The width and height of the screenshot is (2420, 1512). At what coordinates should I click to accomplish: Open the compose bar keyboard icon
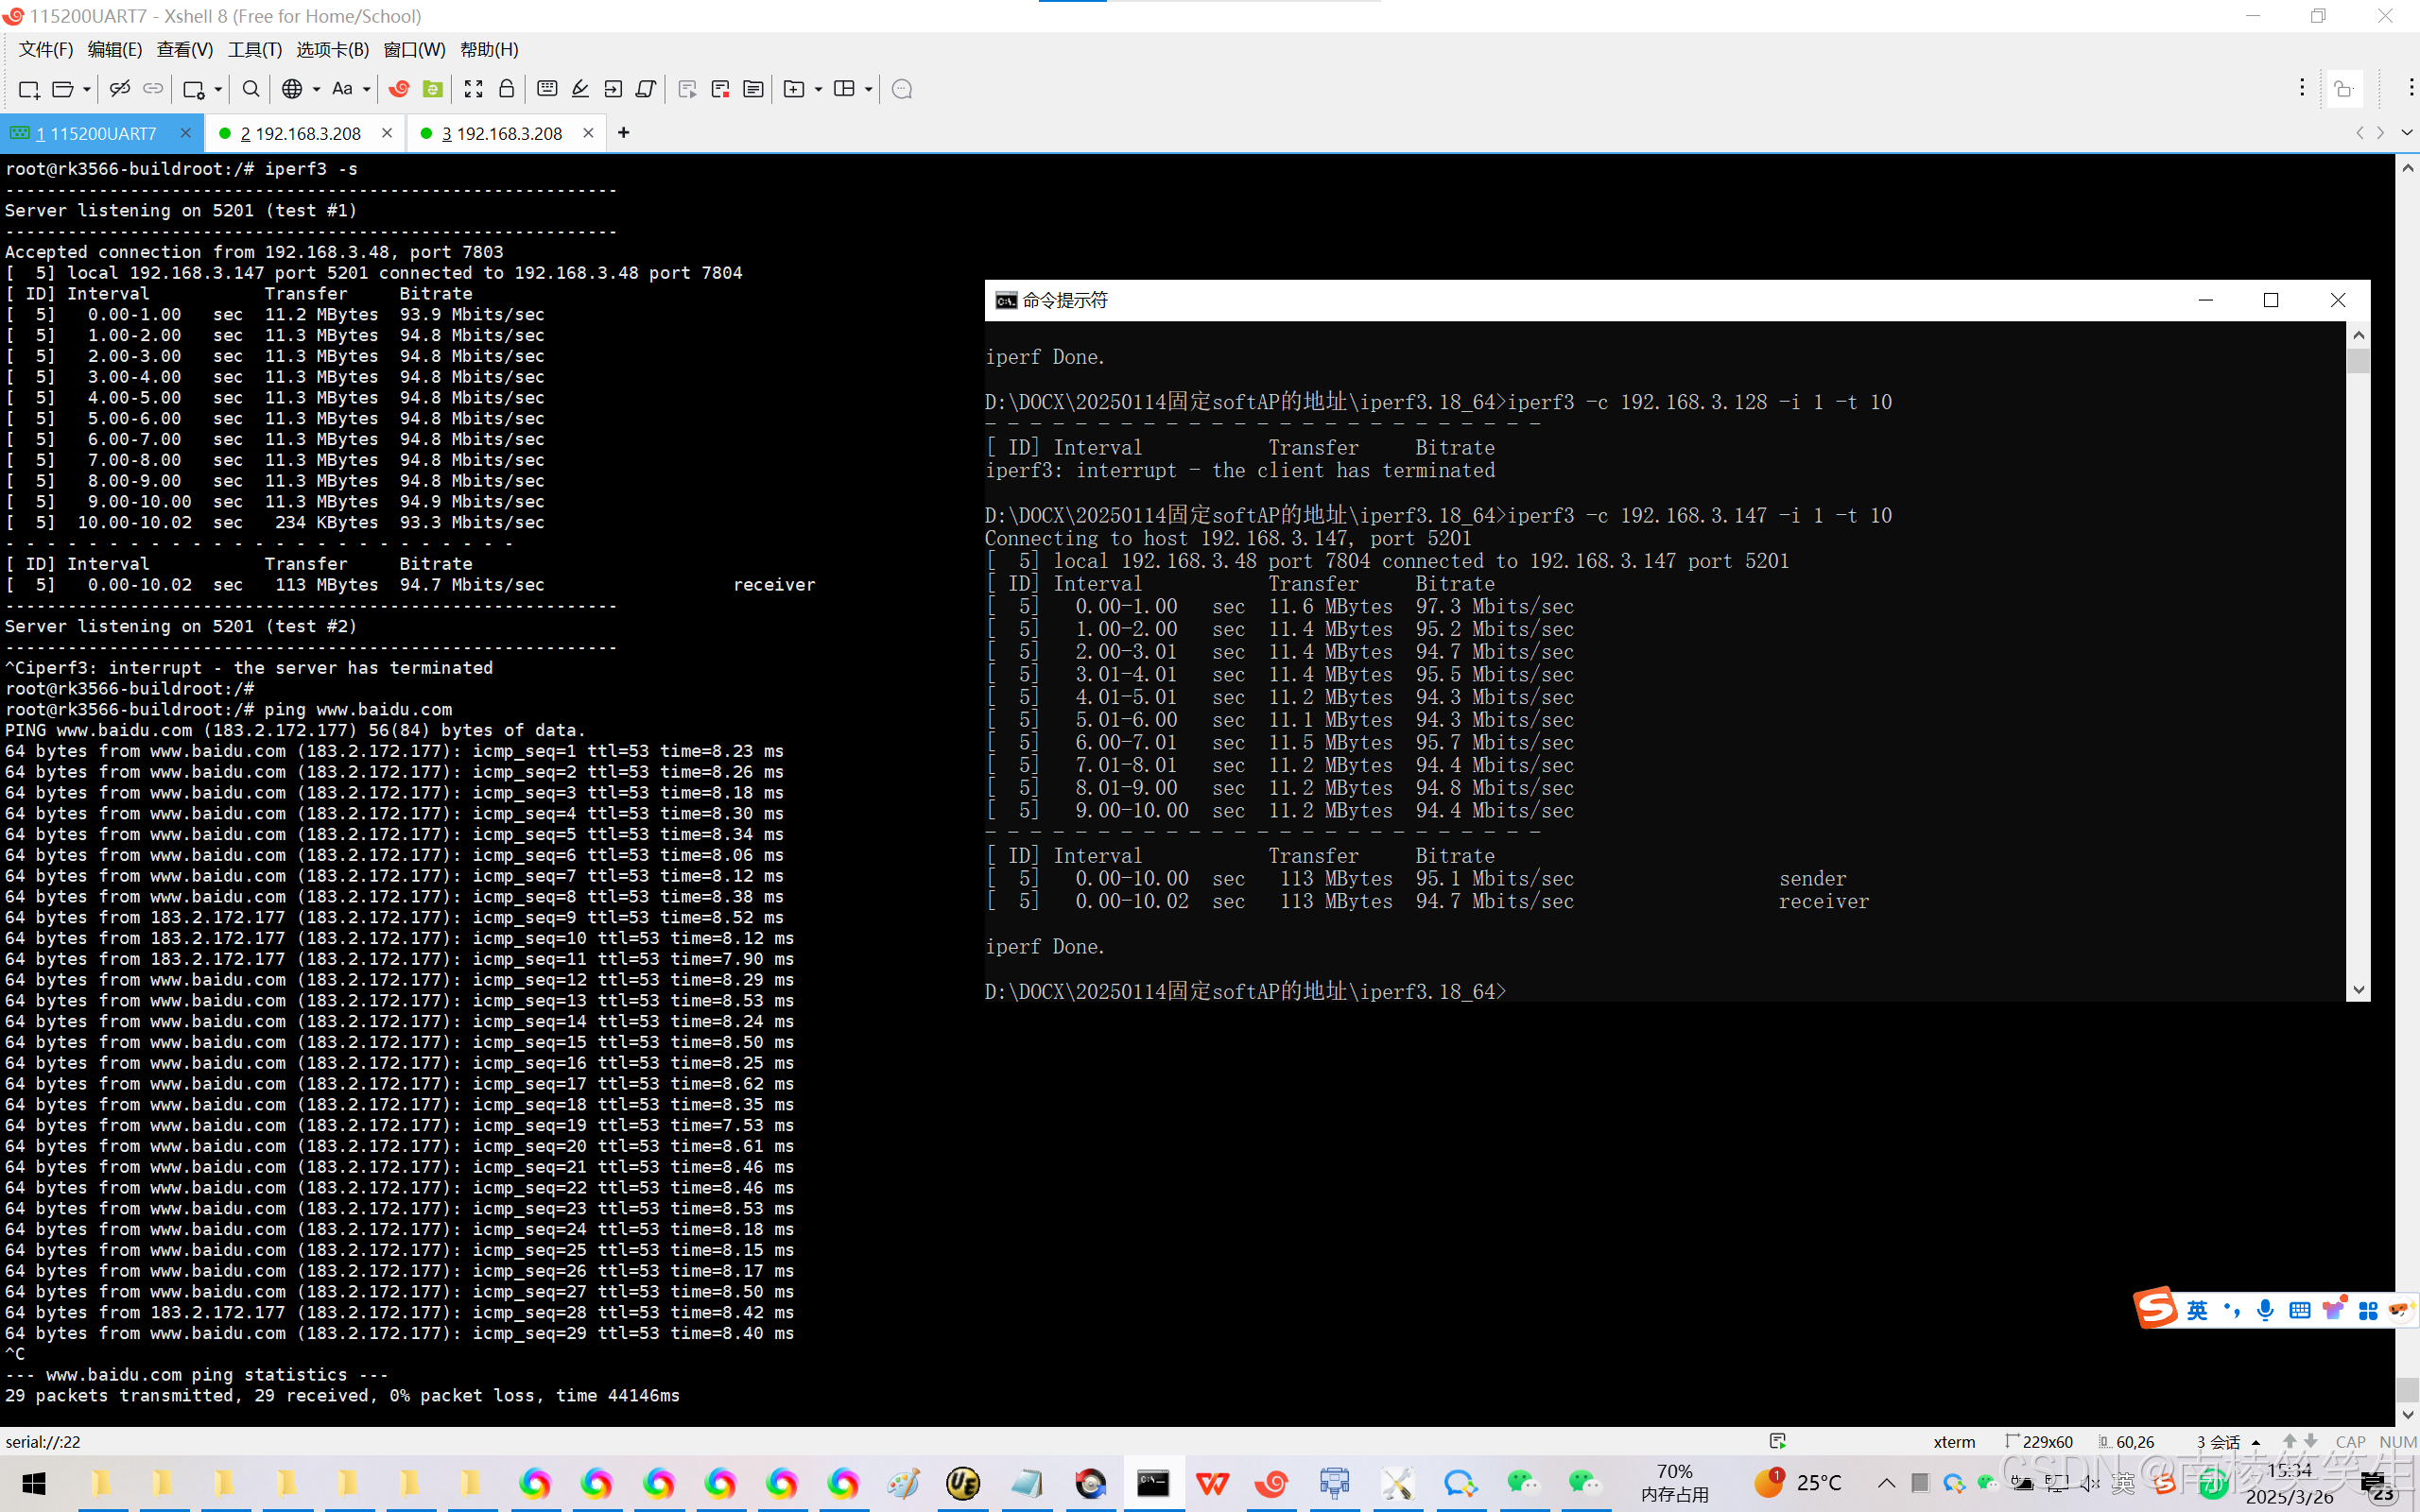click(x=547, y=89)
